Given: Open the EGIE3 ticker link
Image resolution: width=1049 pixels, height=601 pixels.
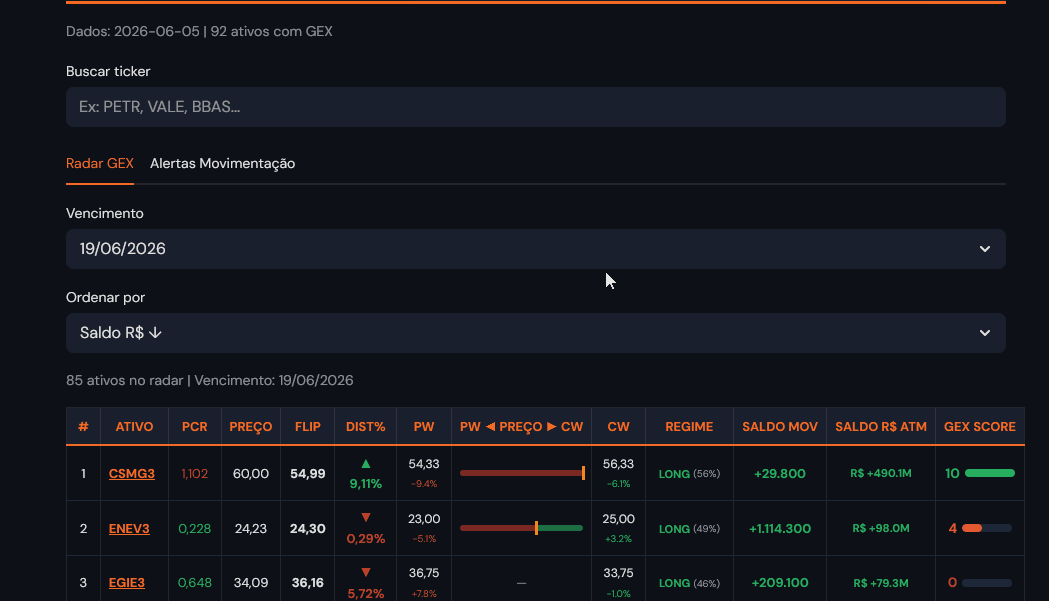Looking at the screenshot, I should [x=126, y=583].
